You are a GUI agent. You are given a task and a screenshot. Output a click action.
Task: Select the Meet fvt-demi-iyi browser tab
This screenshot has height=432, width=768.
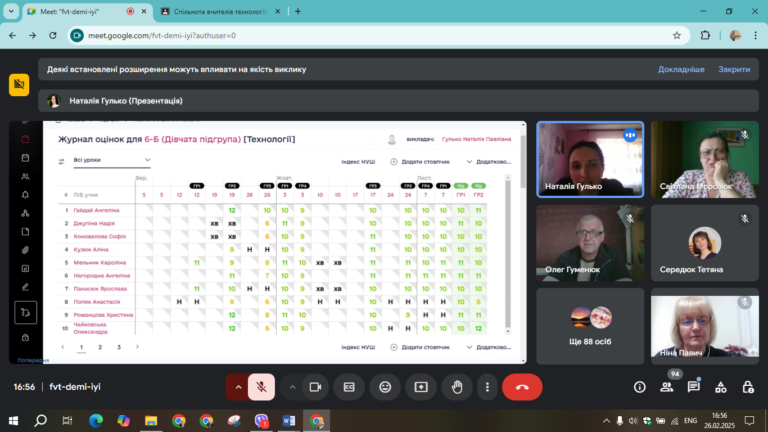coord(81,11)
